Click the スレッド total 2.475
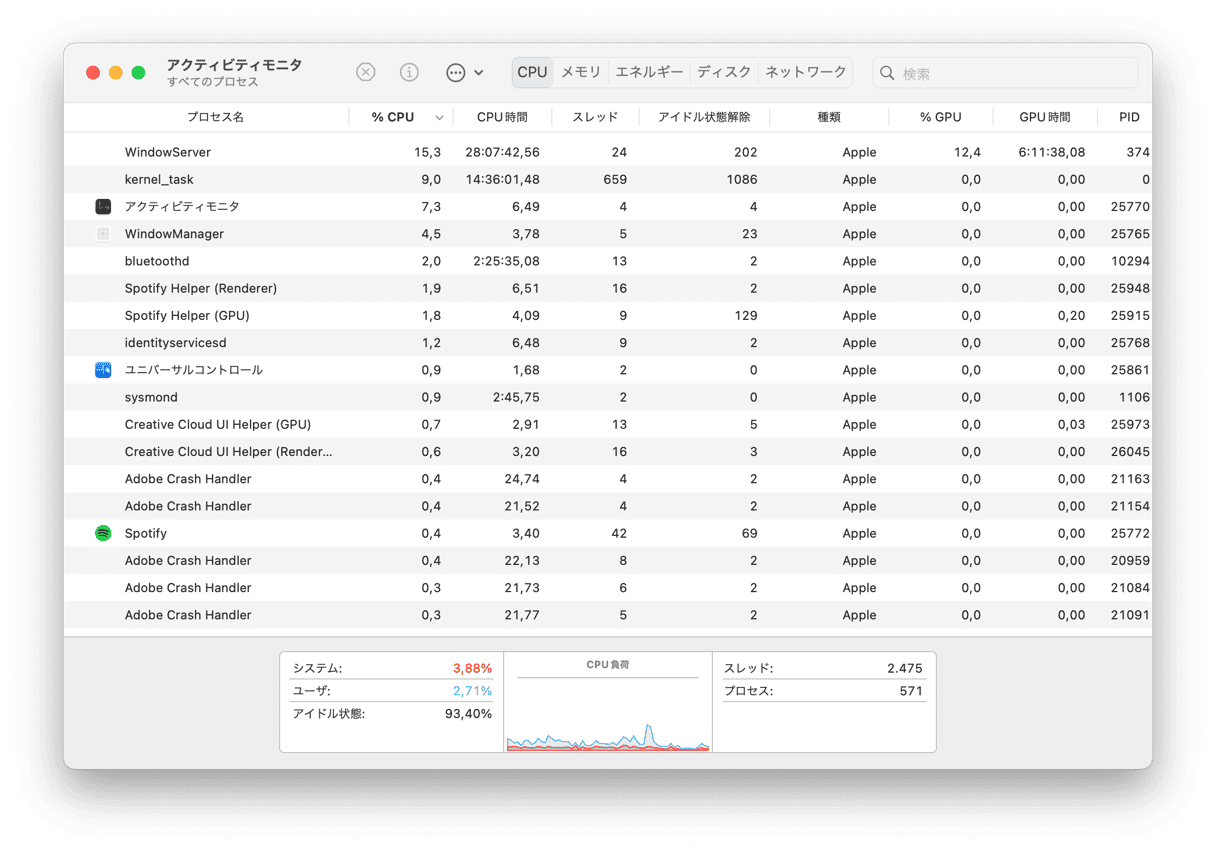The image size is (1216, 853). (905, 668)
